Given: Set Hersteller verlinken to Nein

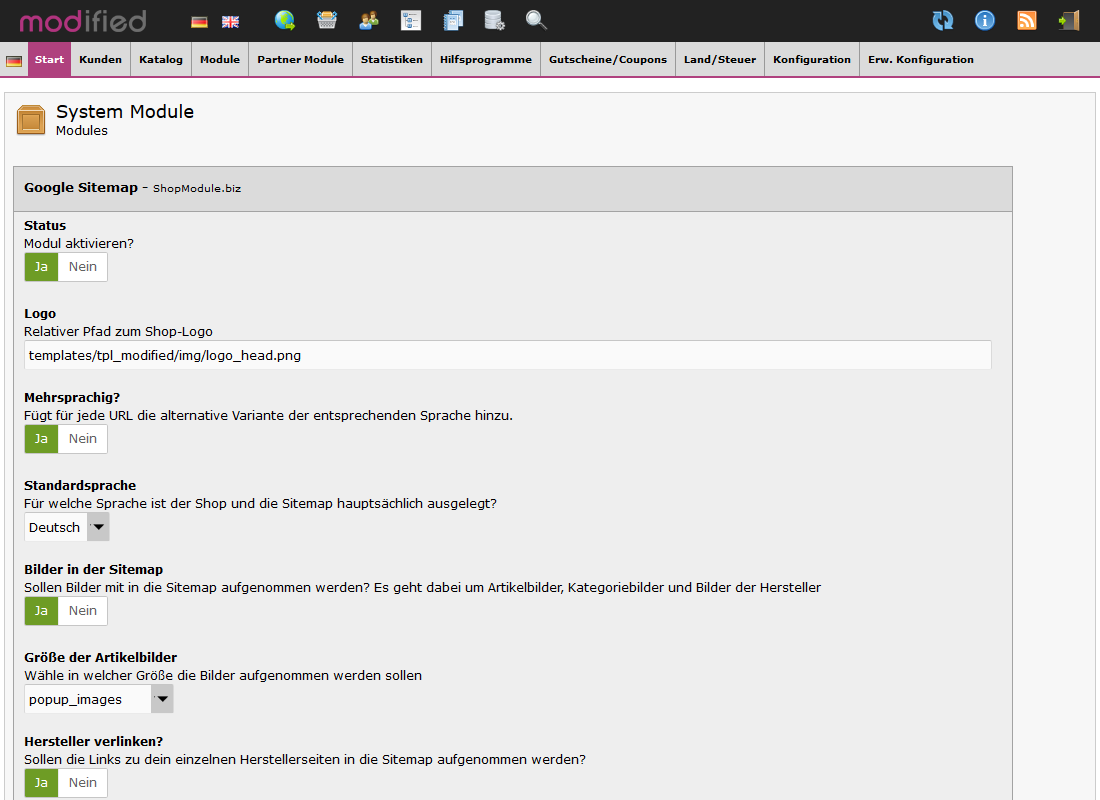Looking at the screenshot, I should tap(83, 783).
